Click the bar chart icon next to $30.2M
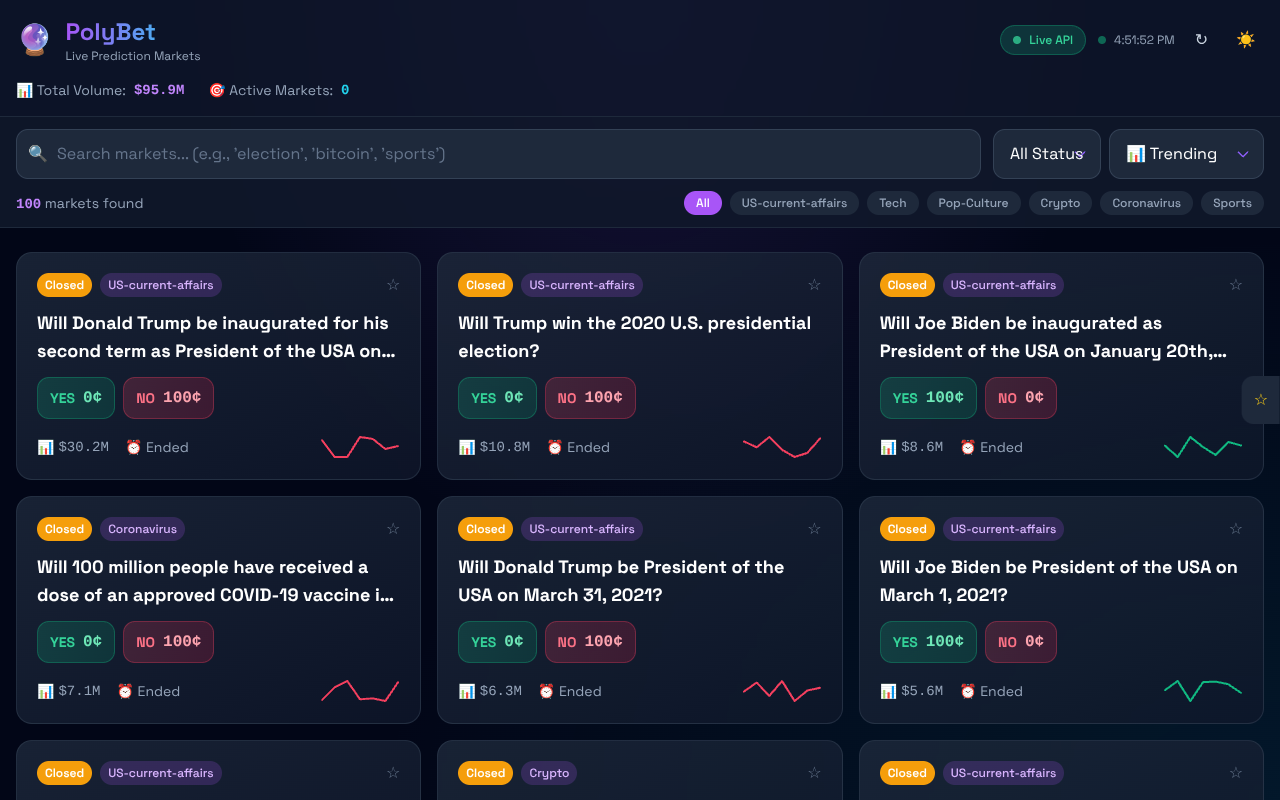This screenshot has height=800, width=1280. point(44,447)
